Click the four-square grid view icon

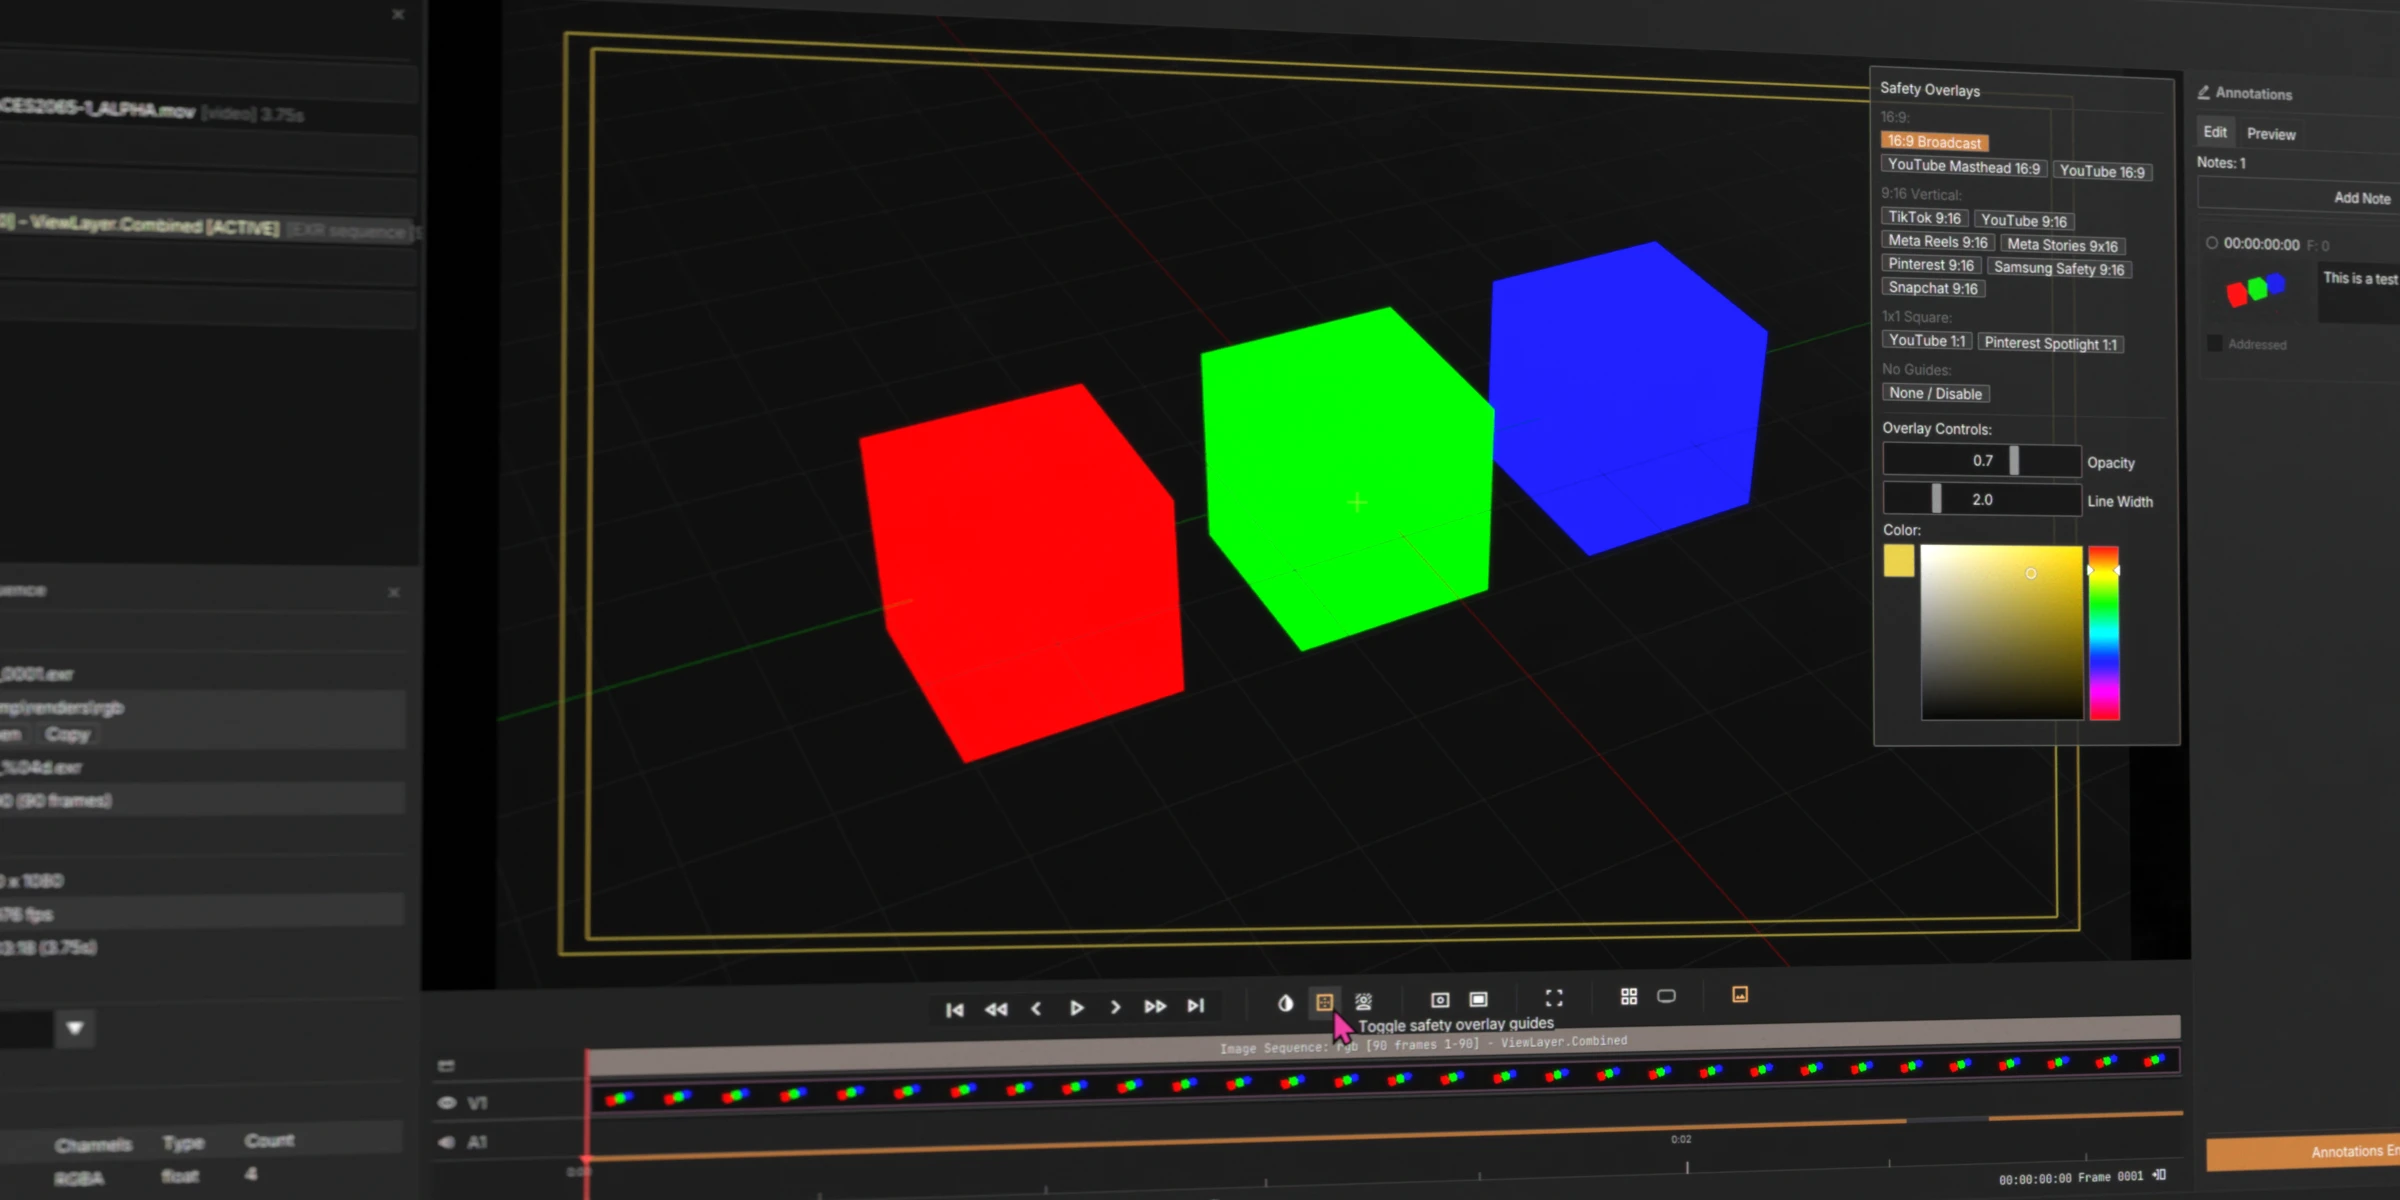(1629, 996)
